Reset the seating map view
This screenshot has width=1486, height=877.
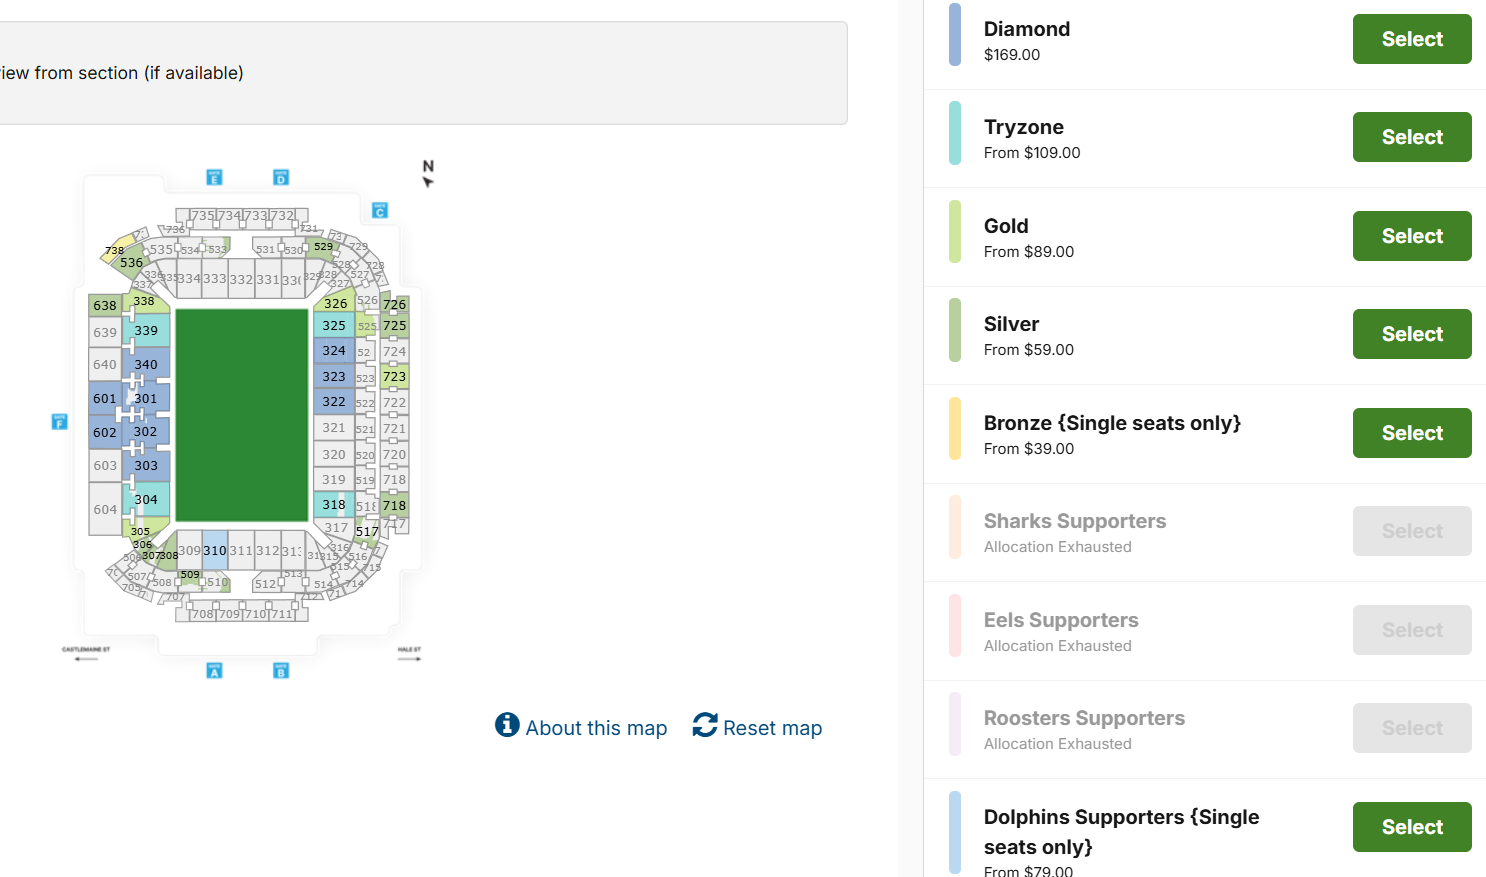(x=772, y=728)
